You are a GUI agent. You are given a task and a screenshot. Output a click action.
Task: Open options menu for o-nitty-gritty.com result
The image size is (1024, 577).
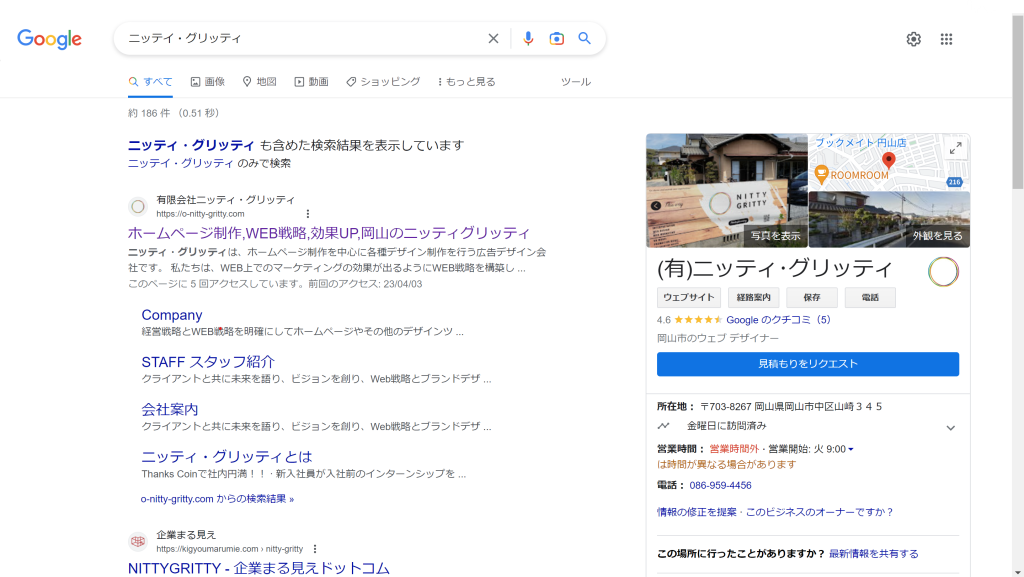tap(308, 214)
